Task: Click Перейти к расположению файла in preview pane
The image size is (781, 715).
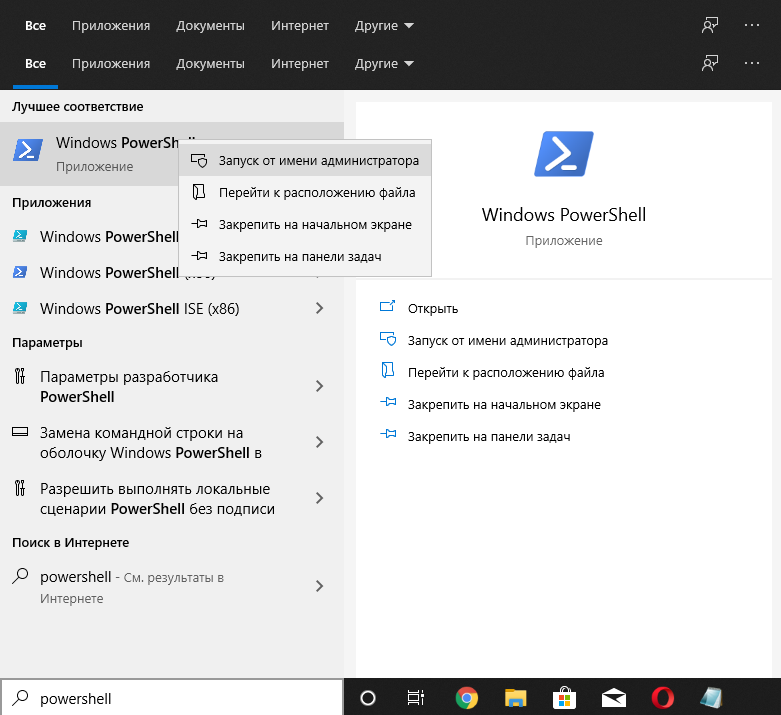Action: point(506,372)
